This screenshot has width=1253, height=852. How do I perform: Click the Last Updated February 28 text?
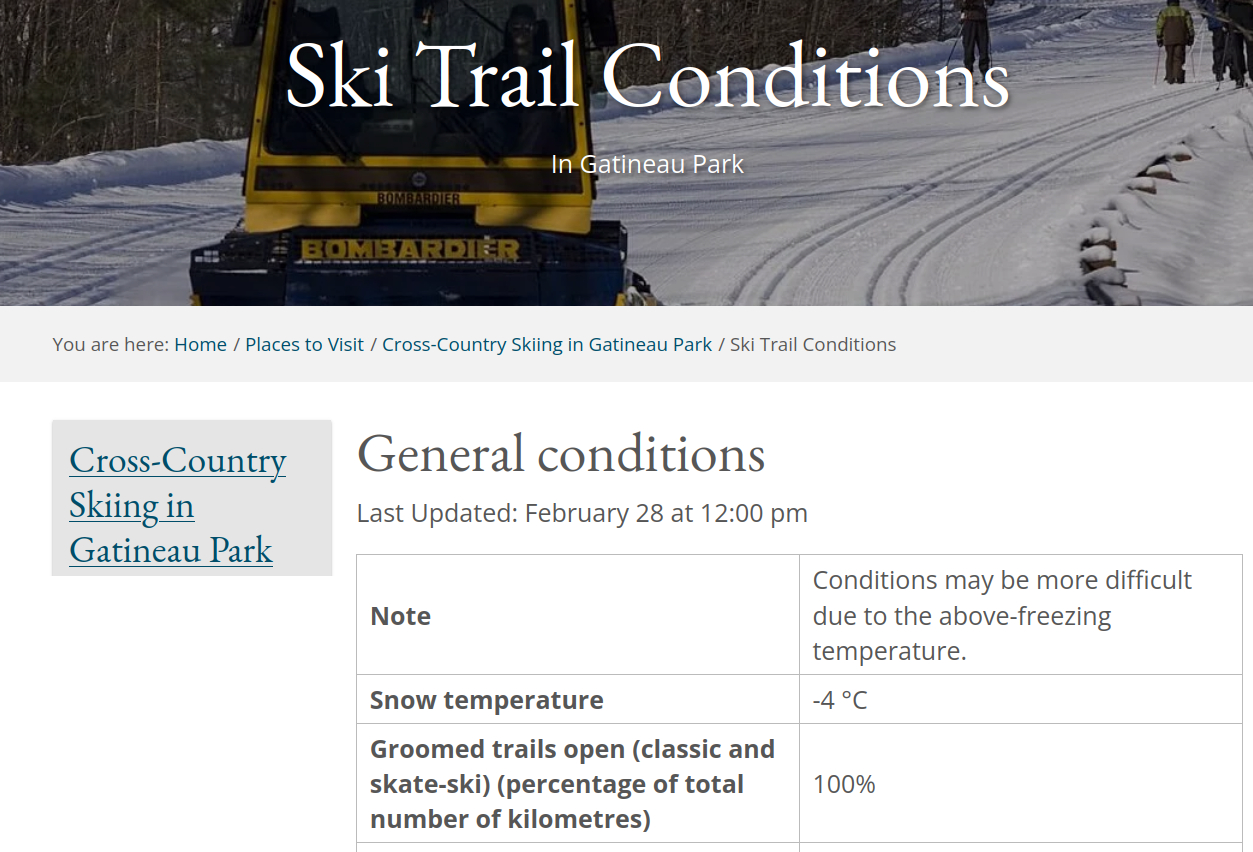coord(582,514)
